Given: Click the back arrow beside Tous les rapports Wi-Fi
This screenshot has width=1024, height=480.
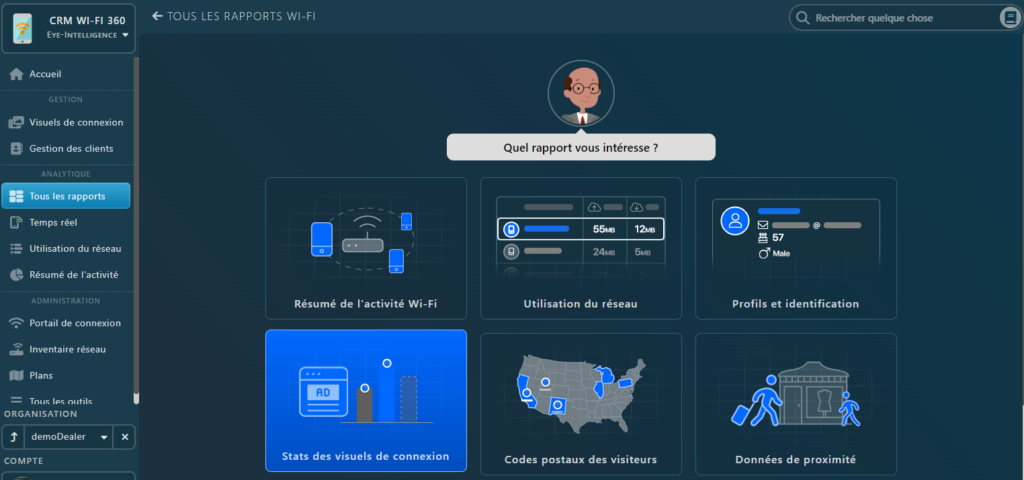Looking at the screenshot, I should pos(157,16).
